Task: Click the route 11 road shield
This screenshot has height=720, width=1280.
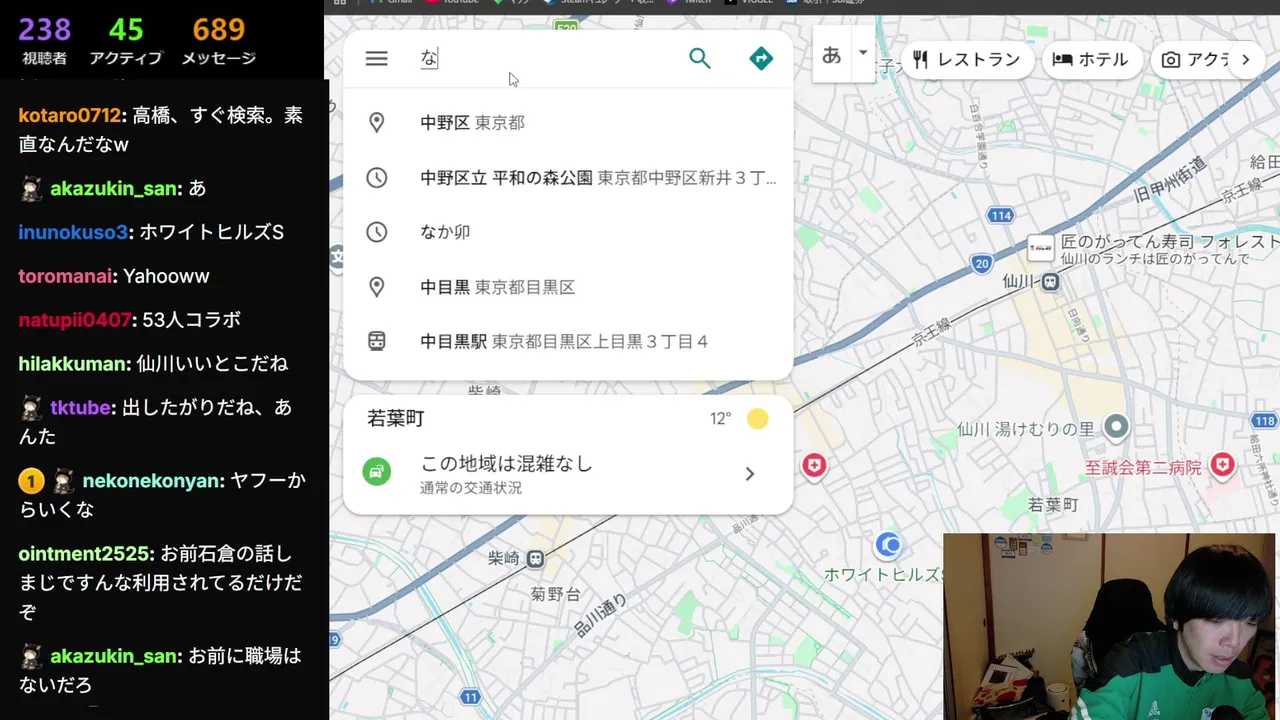Action: coord(471,697)
